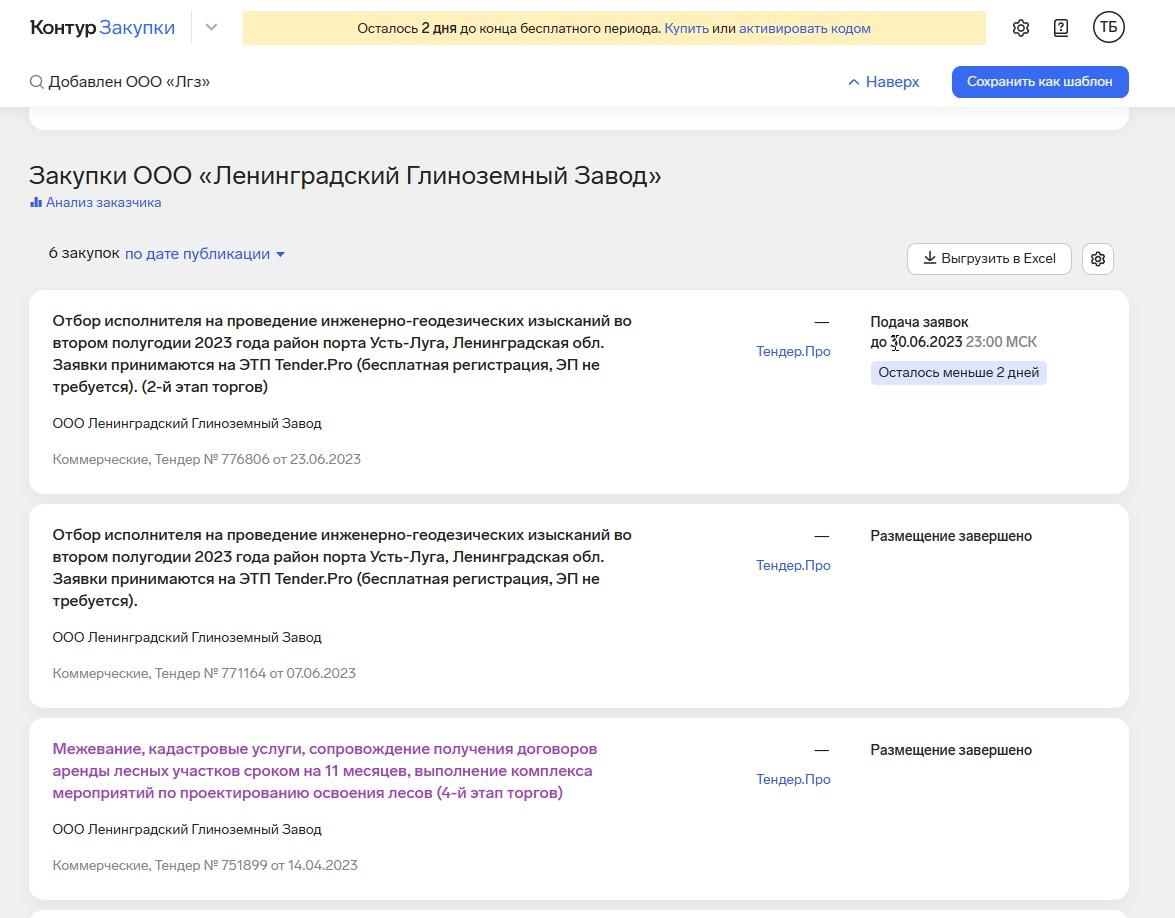Focus the search field with Добавлен ООО «Лгз»
This screenshot has height=918, width=1175.
[129, 82]
